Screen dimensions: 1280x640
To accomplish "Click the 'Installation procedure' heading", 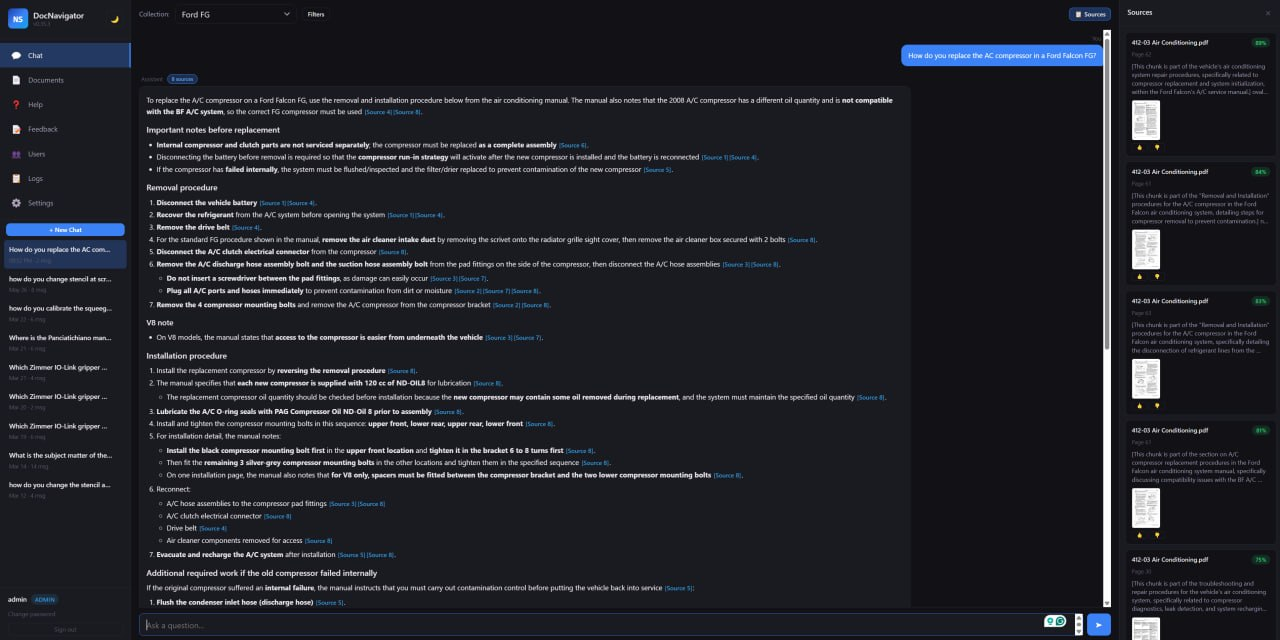I will (x=186, y=356).
